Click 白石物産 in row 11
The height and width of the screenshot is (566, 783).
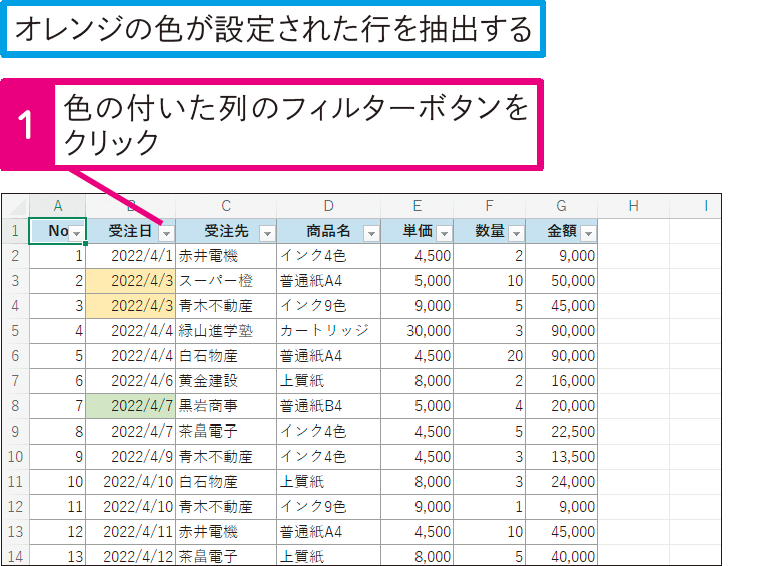[226, 482]
